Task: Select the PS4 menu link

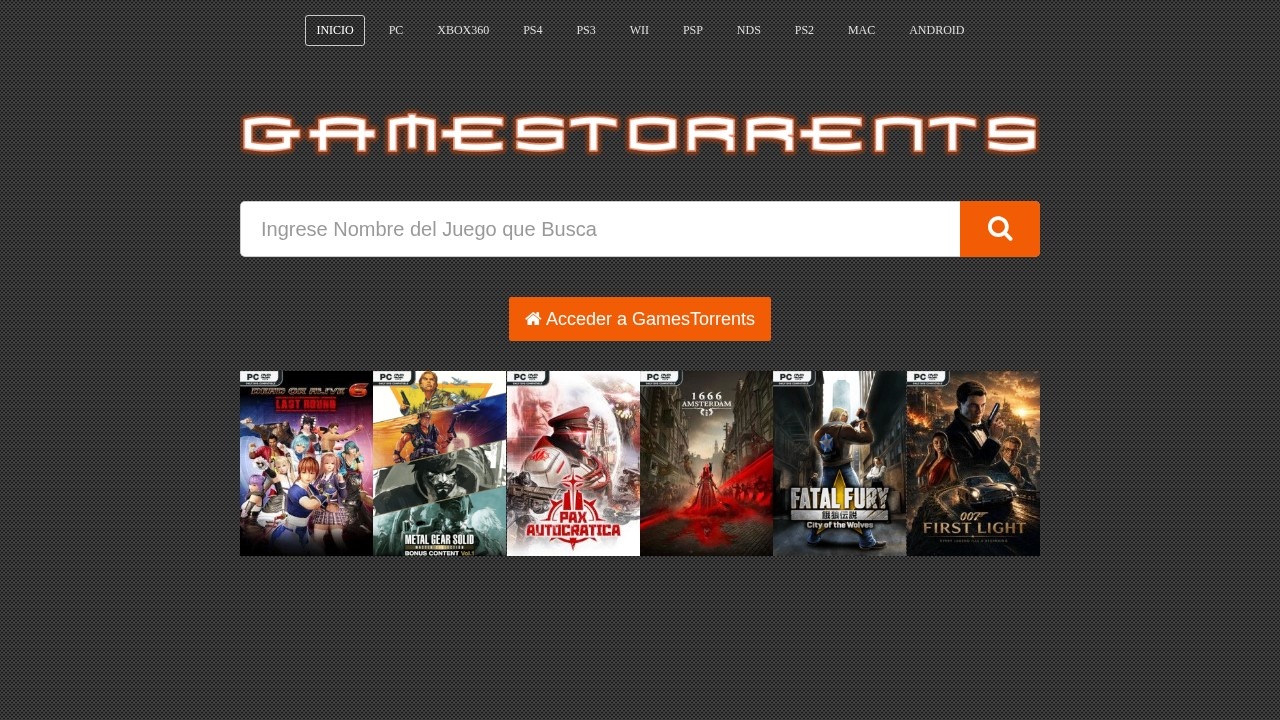Action: tap(533, 30)
